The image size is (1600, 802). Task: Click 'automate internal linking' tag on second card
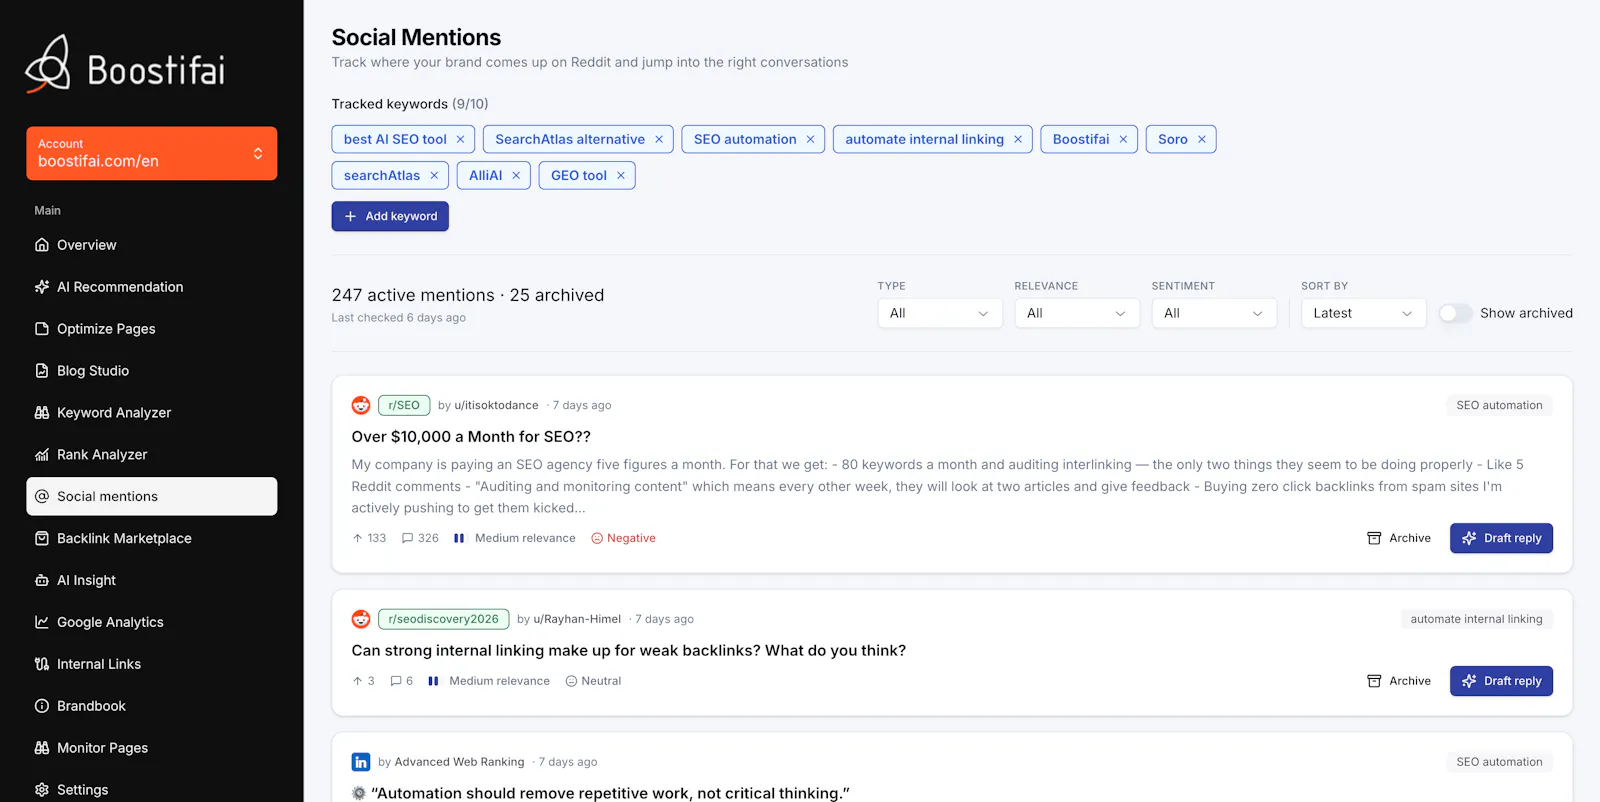tap(1476, 619)
